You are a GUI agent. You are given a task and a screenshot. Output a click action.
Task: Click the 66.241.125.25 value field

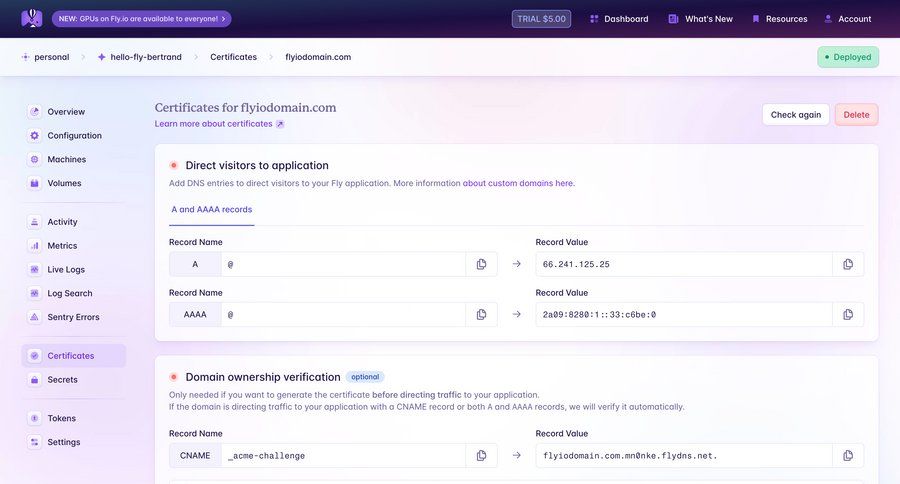(x=684, y=264)
